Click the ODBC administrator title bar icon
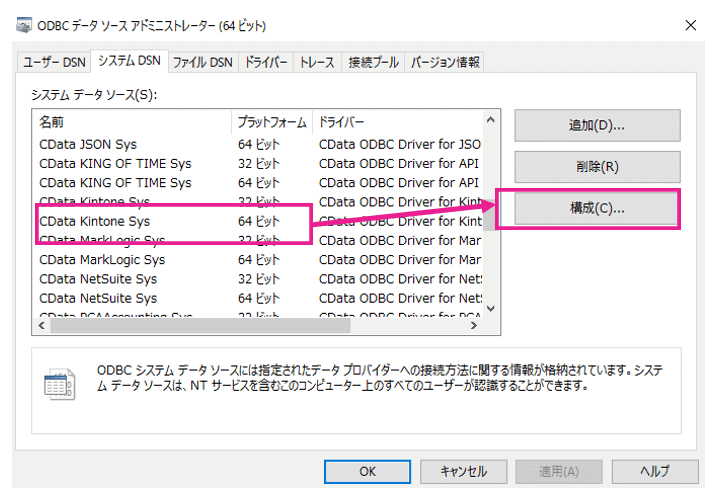The image size is (715, 503). point(24,25)
